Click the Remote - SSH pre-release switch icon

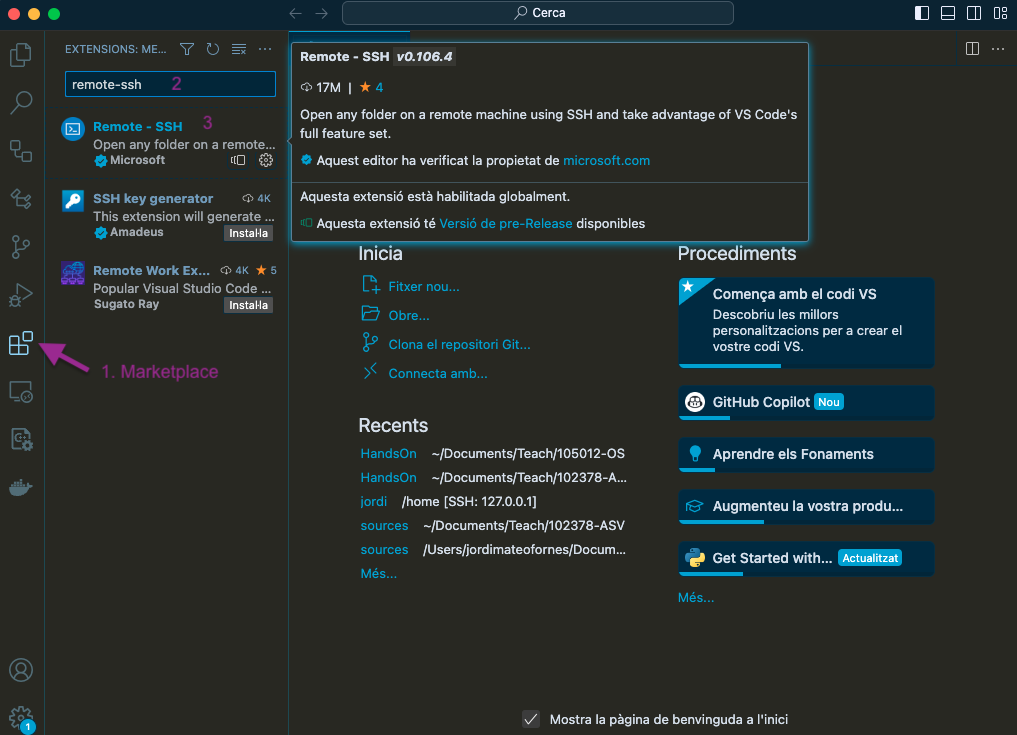[x=238, y=160]
